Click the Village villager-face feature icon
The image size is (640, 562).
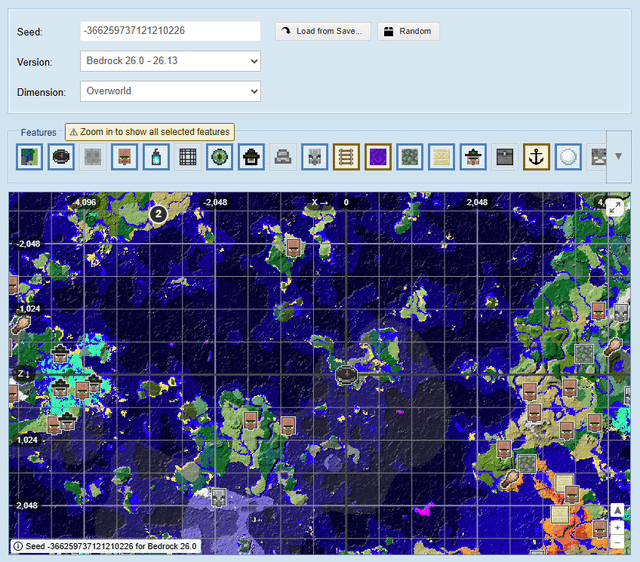124,157
